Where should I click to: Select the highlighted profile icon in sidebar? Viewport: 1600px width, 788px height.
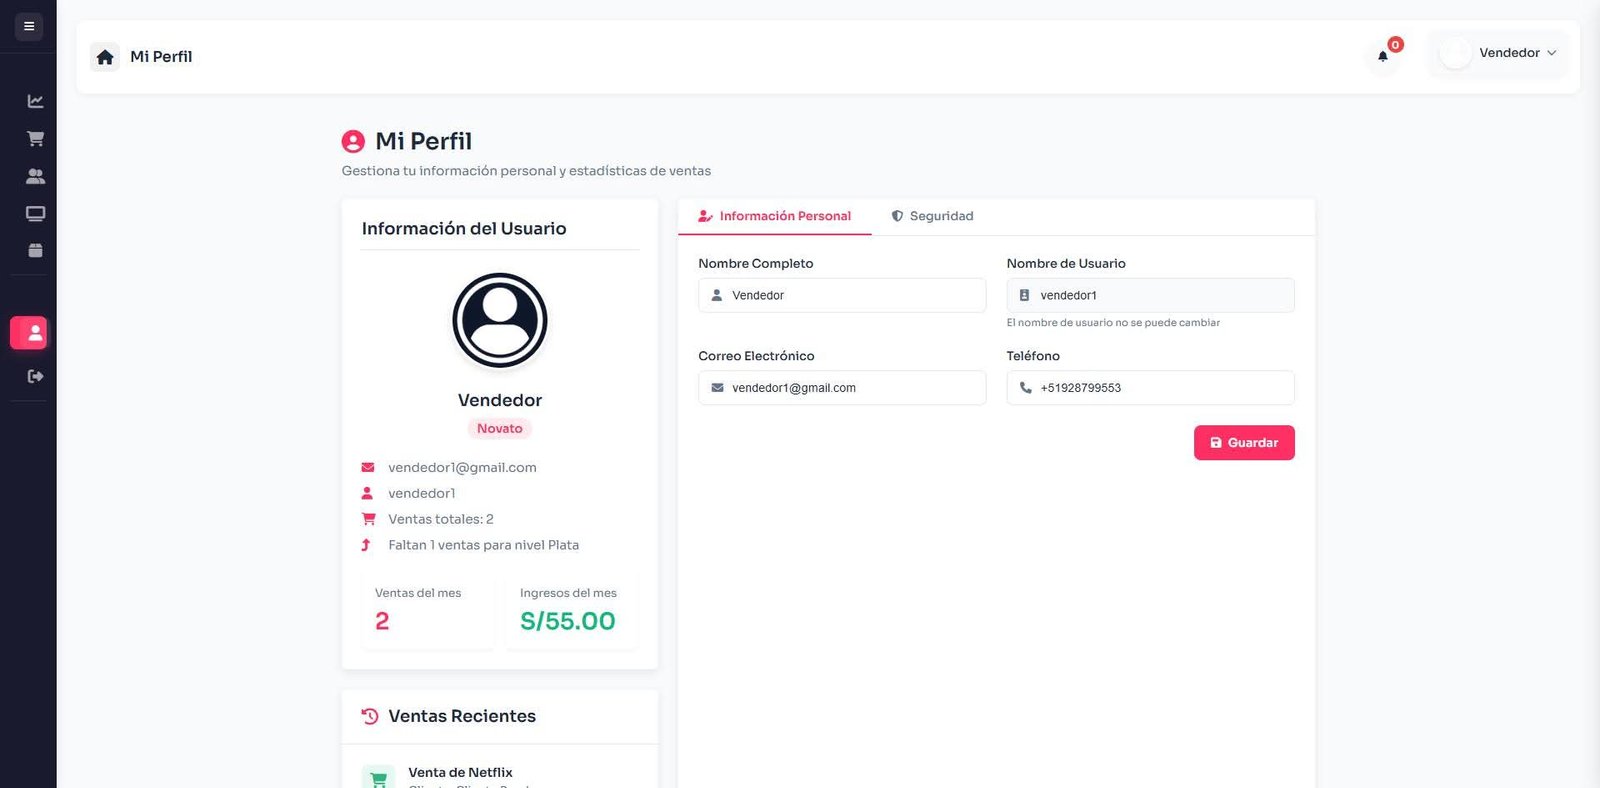pyautogui.click(x=29, y=333)
